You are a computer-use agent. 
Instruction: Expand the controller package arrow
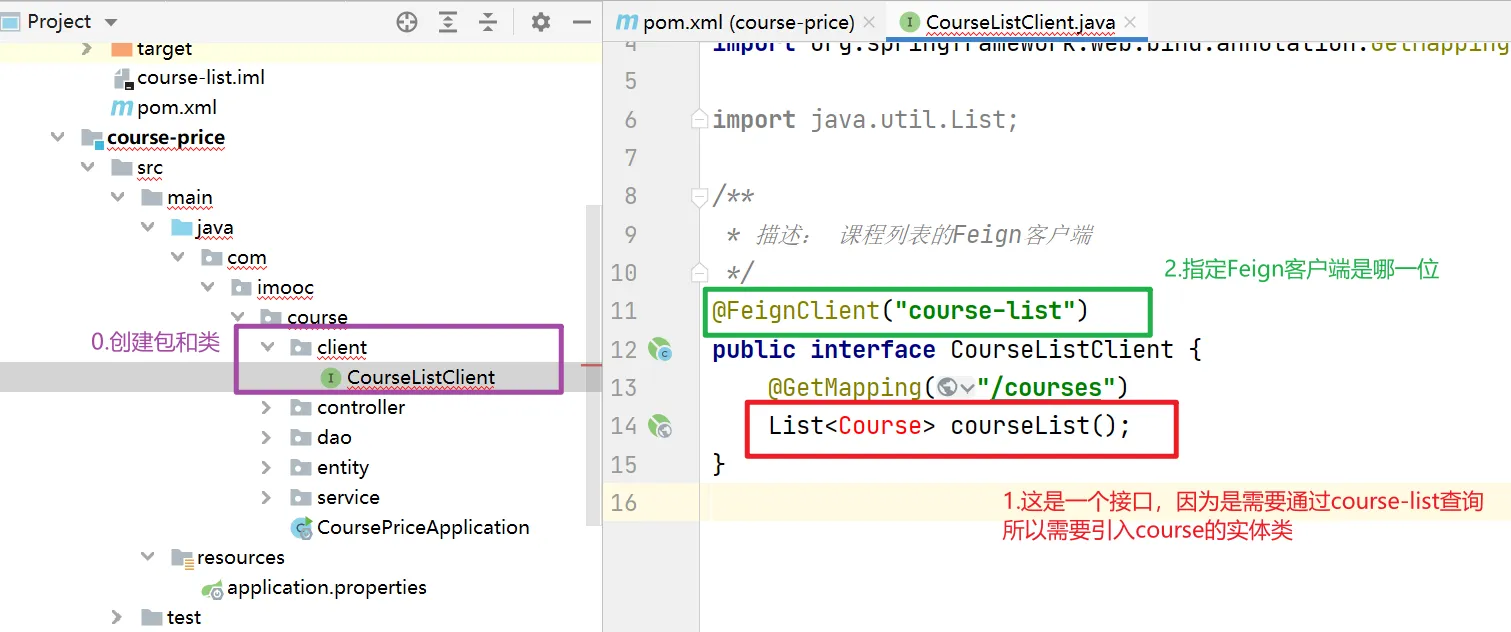pos(266,407)
